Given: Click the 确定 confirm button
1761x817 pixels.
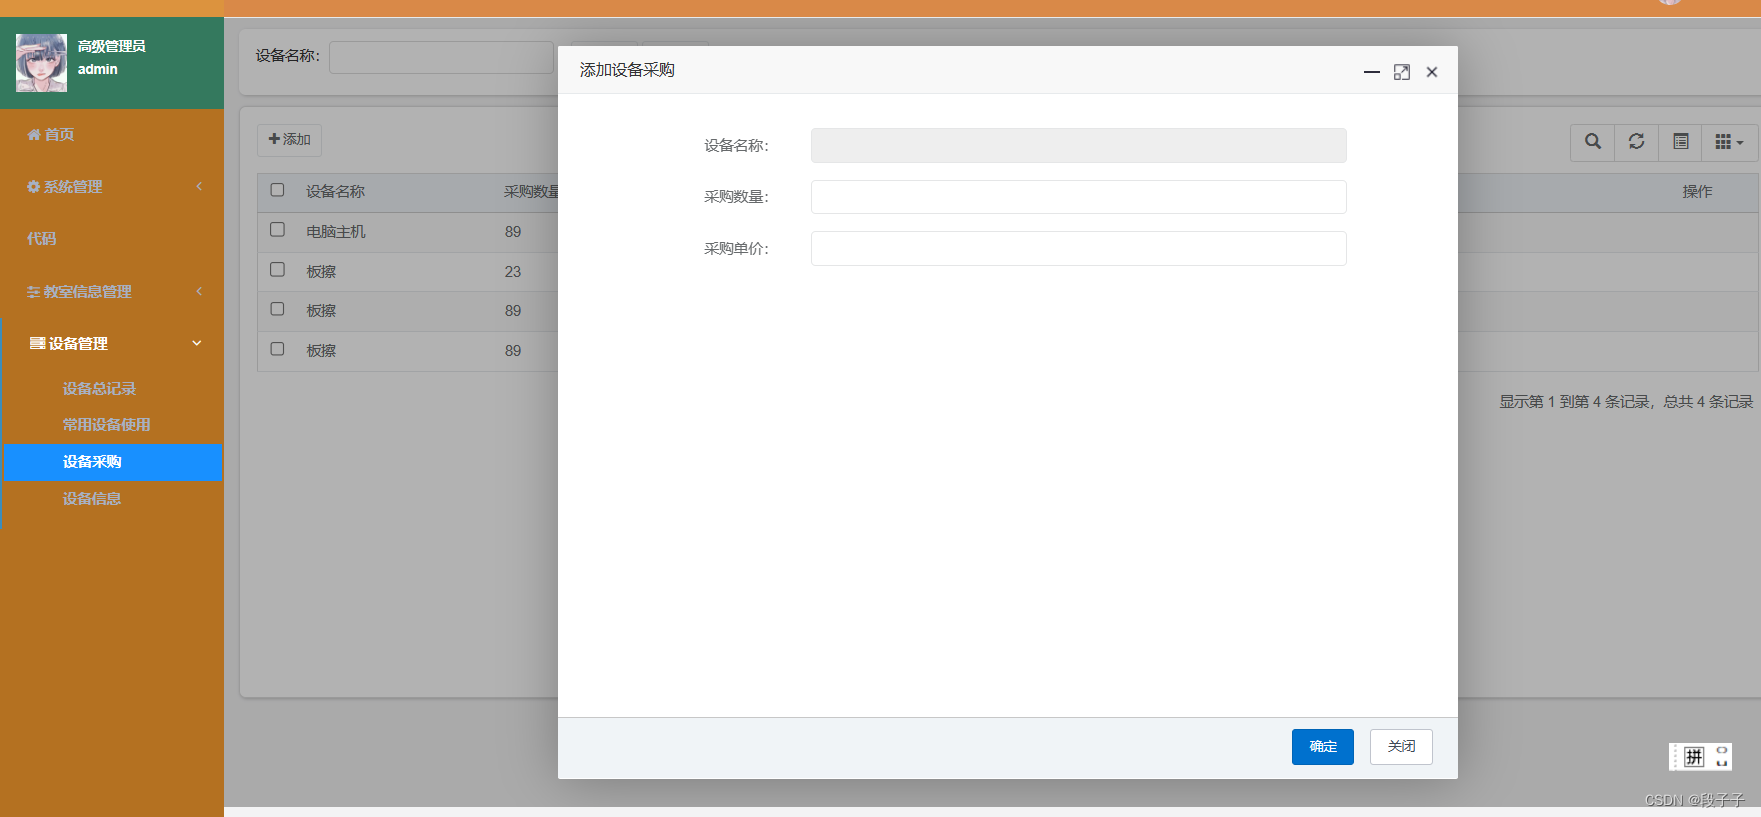Looking at the screenshot, I should click(x=1322, y=747).
